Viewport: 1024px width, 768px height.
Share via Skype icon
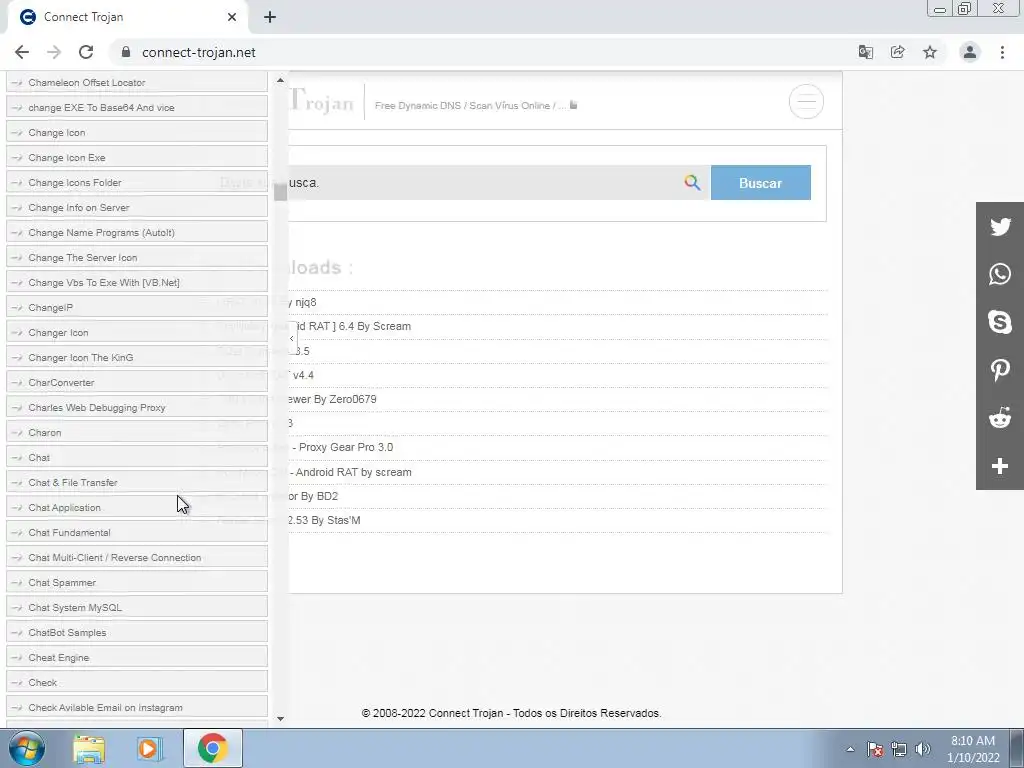click(x=1000, y=322)
